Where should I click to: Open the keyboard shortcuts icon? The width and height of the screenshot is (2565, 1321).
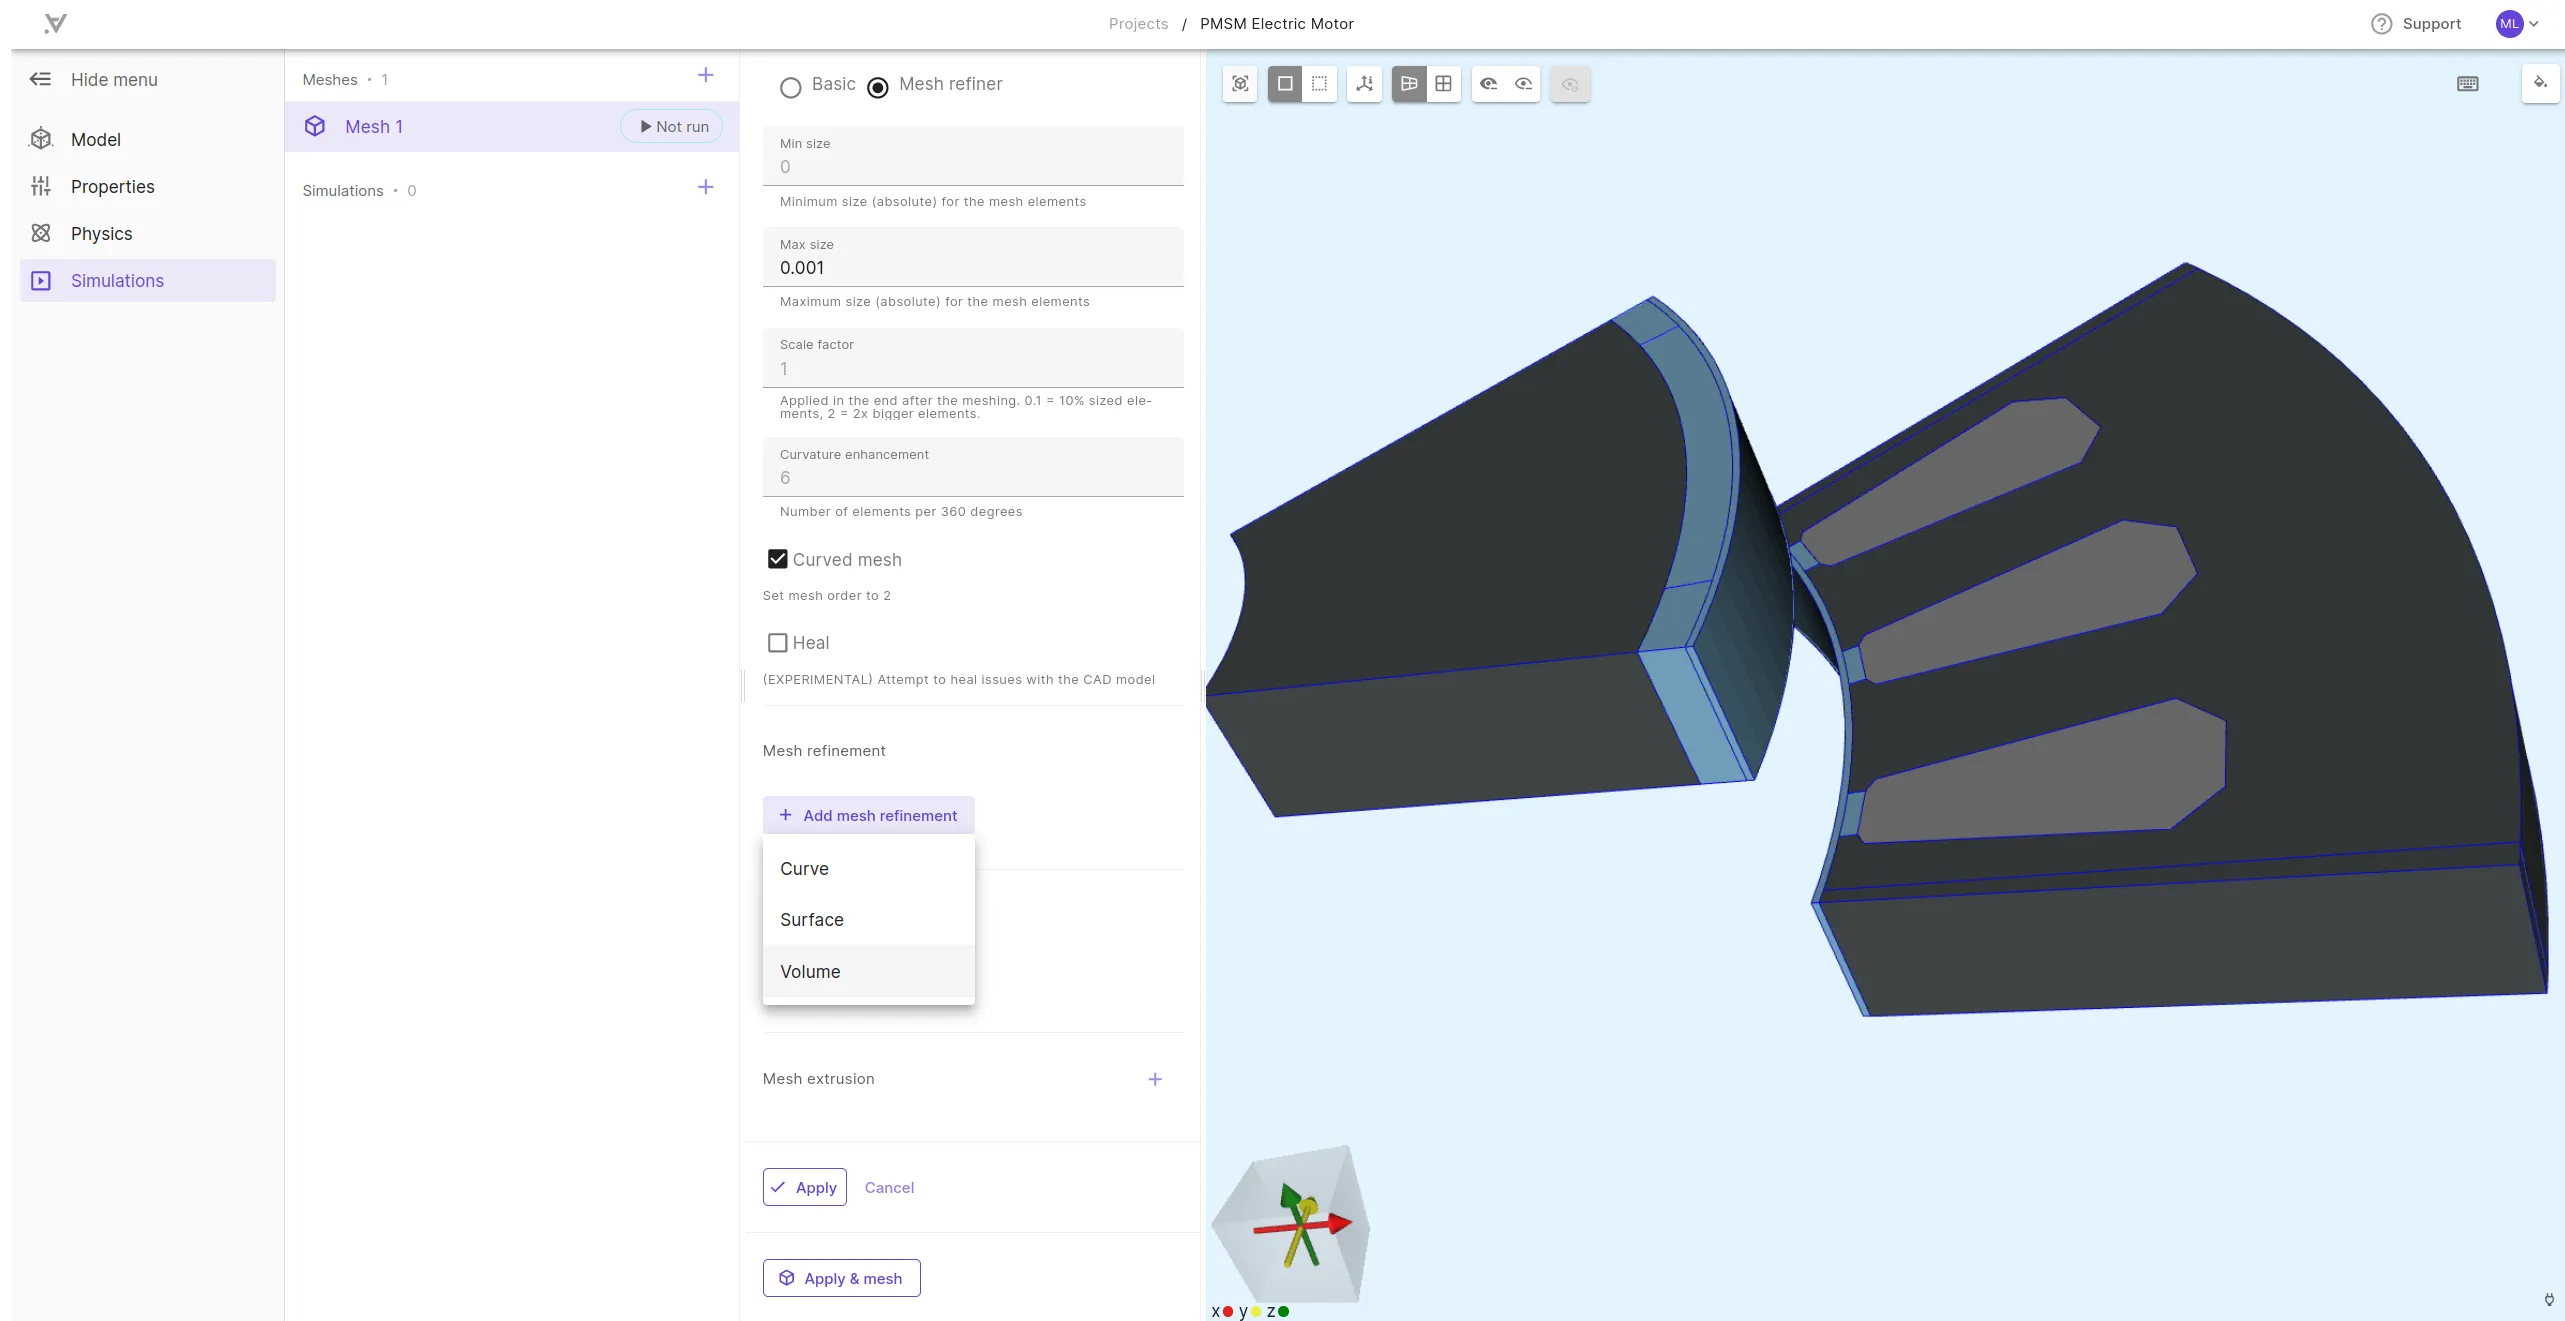(x=2467, y=84)
